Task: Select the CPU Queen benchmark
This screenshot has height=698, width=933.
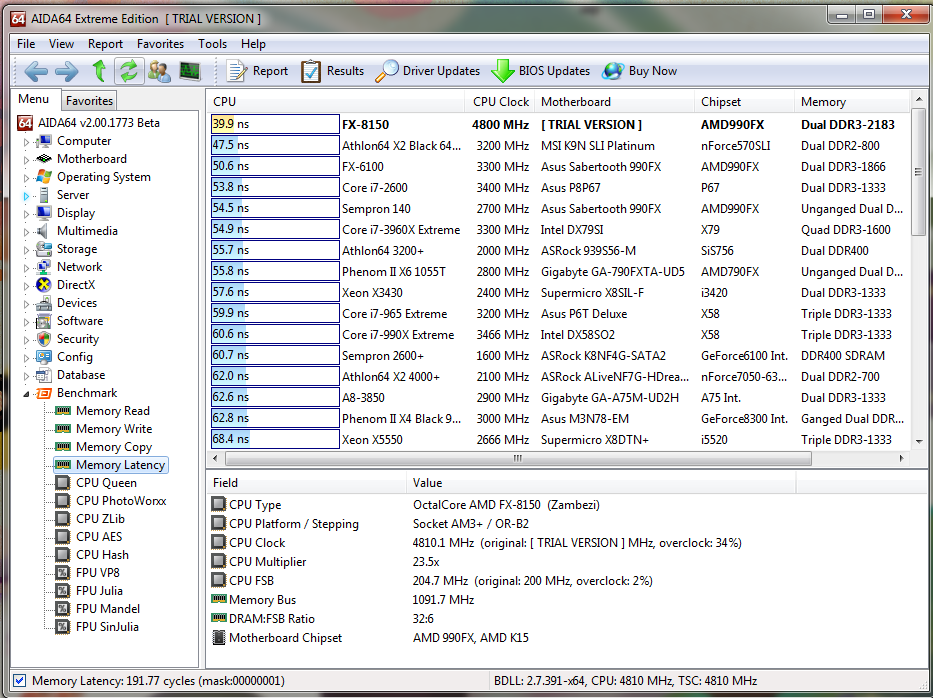Action: tap(106, 483)
